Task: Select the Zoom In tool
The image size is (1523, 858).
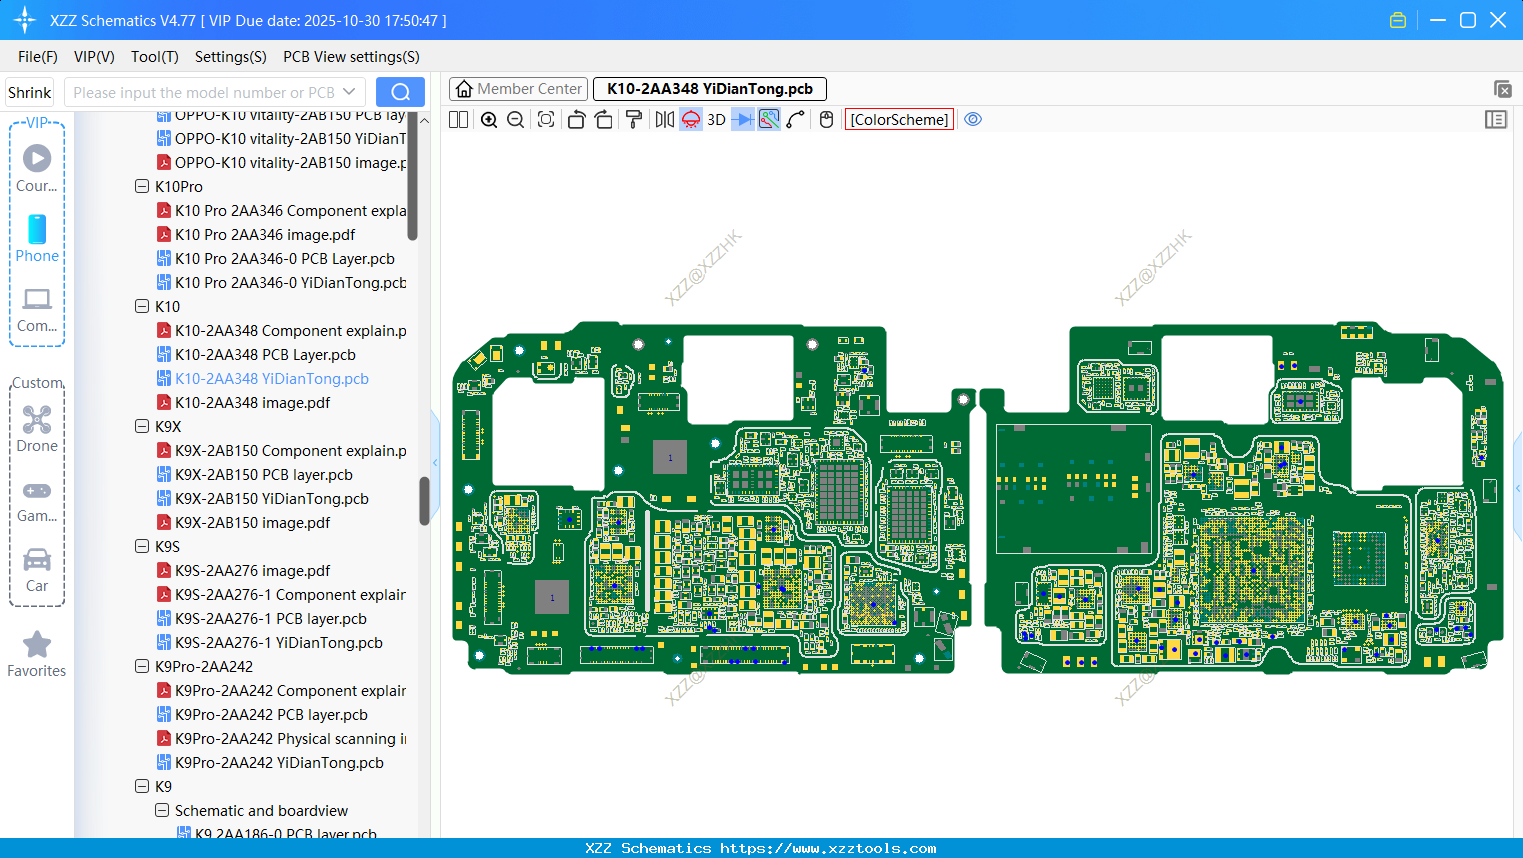Action: coord(489,119)
